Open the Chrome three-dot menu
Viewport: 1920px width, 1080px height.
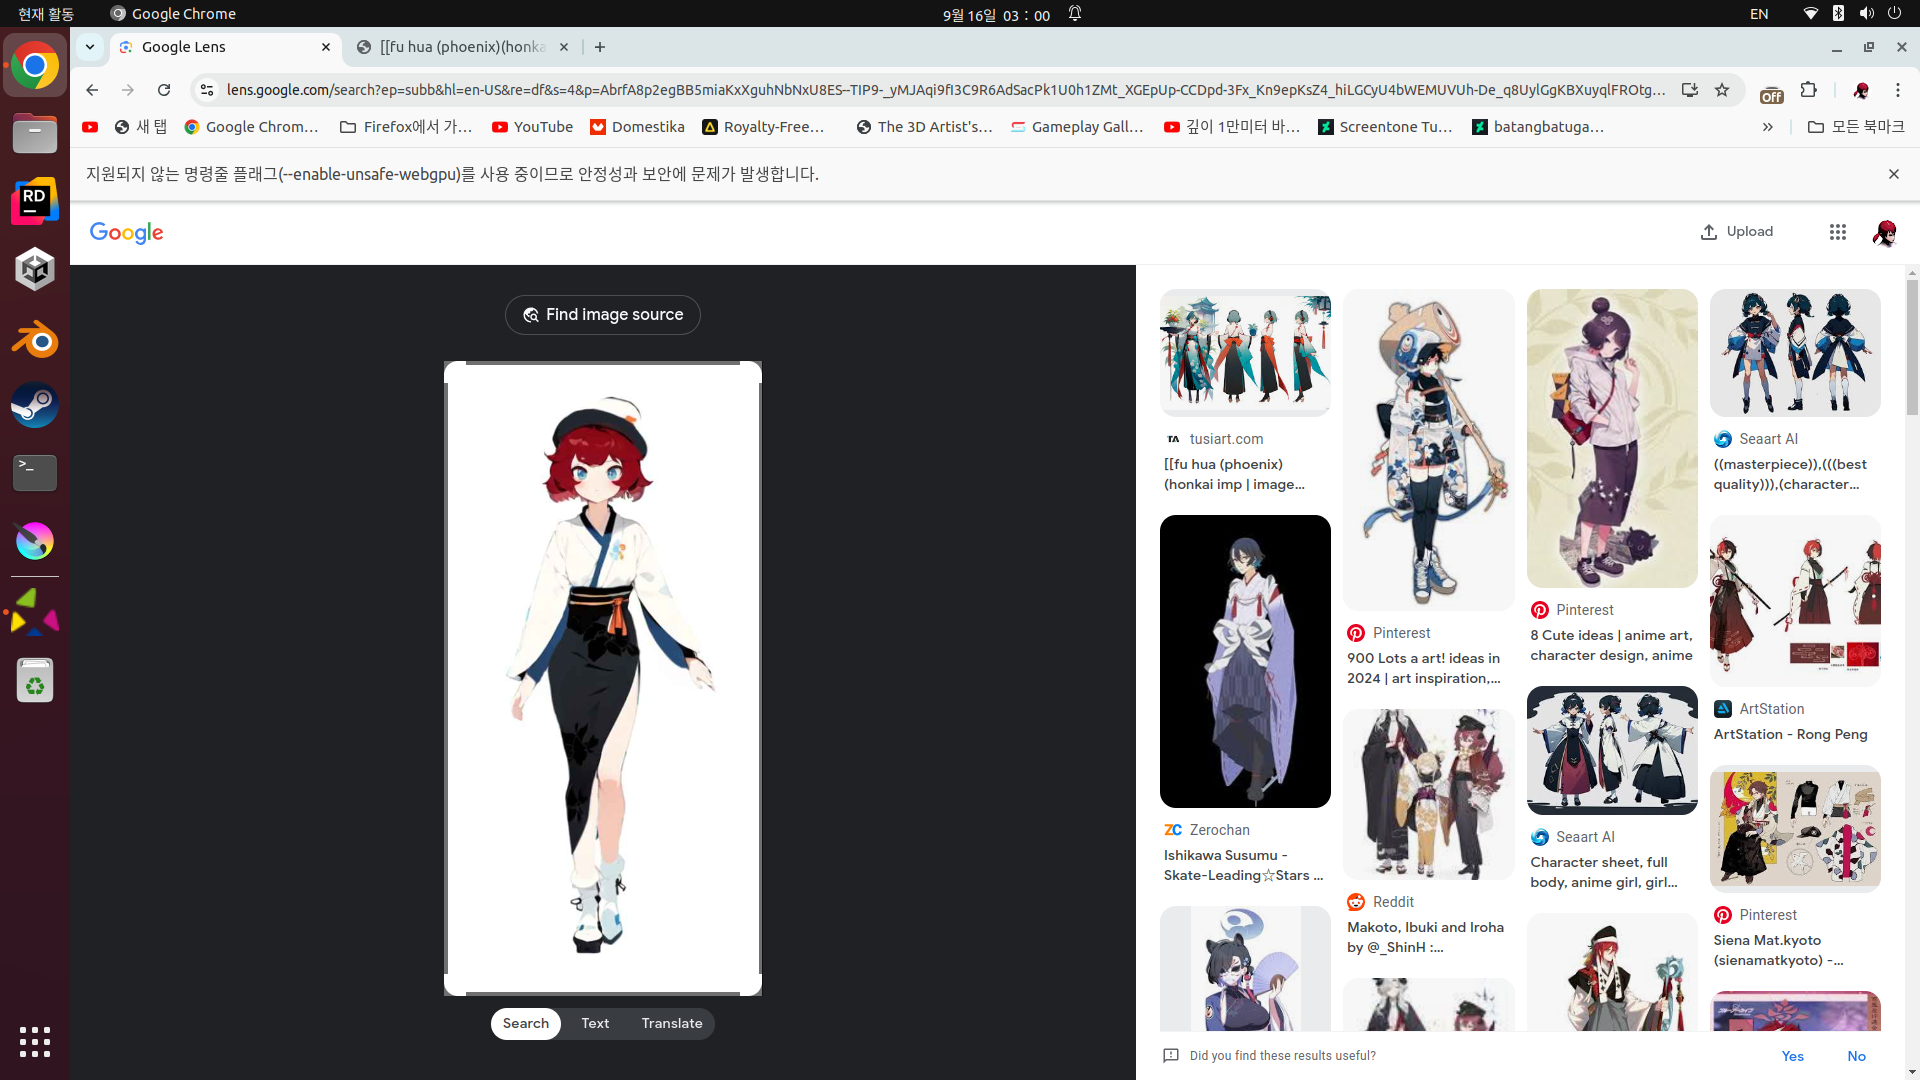coord(1897,90)
